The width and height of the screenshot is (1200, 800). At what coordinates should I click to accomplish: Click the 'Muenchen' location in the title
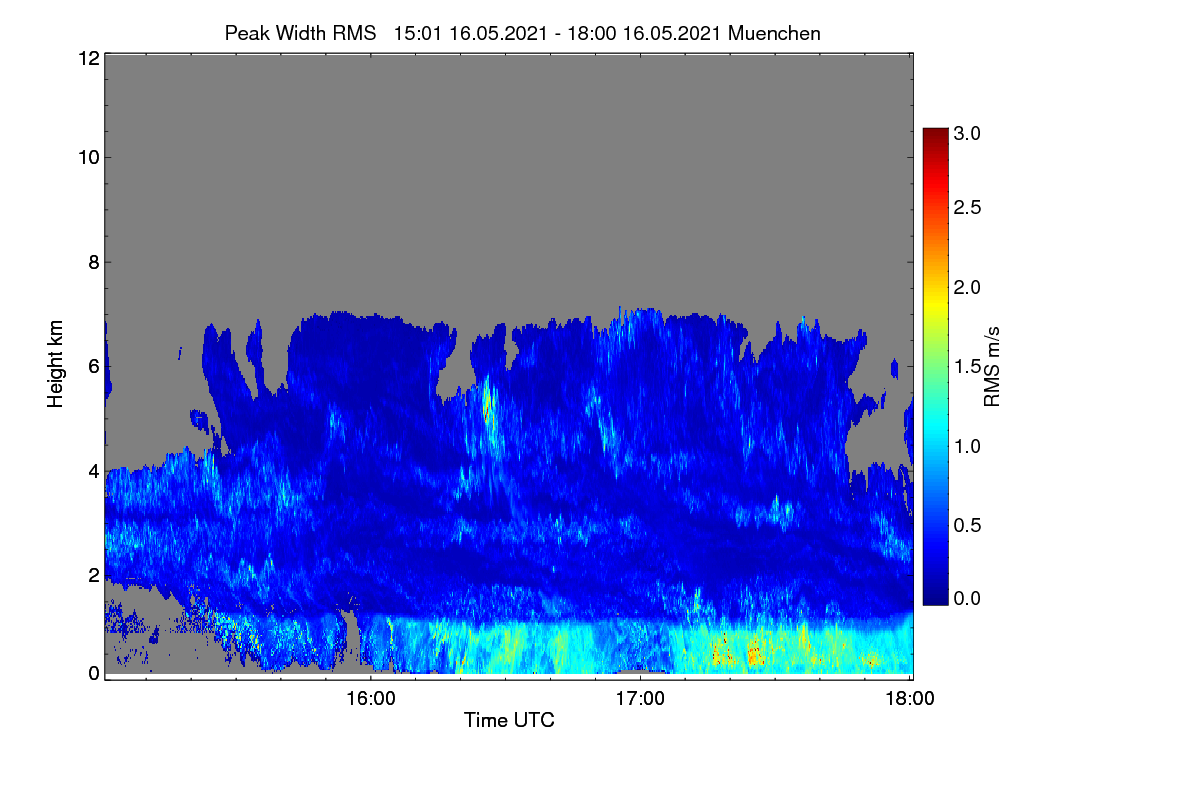[775, 33]
